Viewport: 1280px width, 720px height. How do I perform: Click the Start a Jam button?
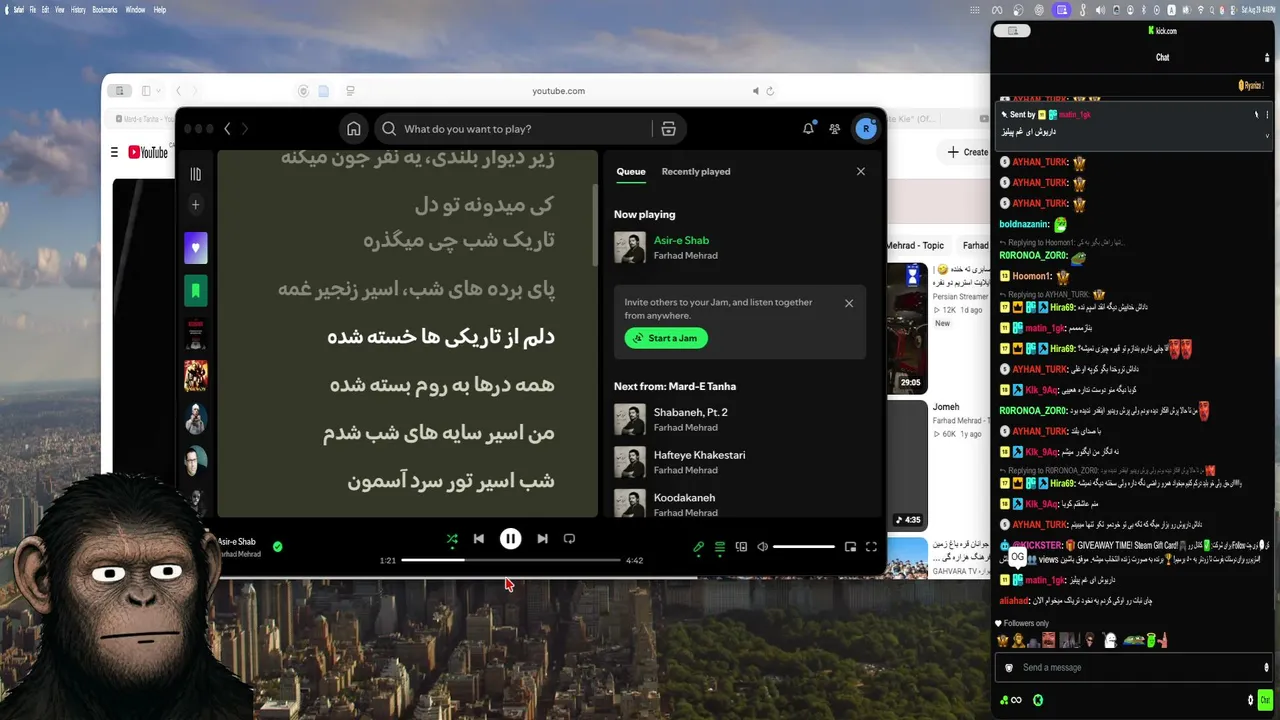[x=666, y=338]
